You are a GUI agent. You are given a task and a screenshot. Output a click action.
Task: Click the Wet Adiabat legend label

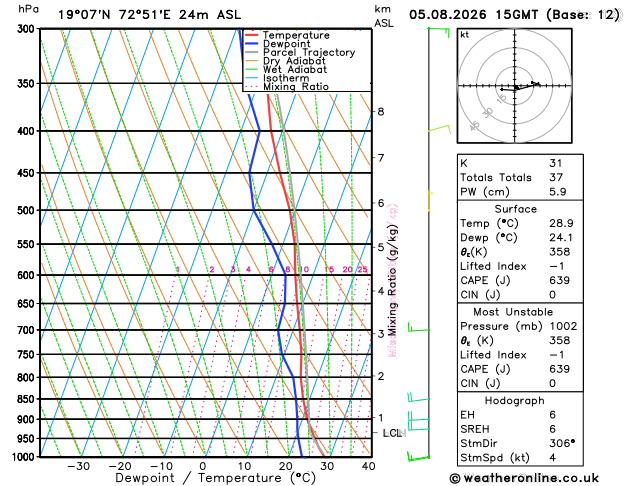295,69
